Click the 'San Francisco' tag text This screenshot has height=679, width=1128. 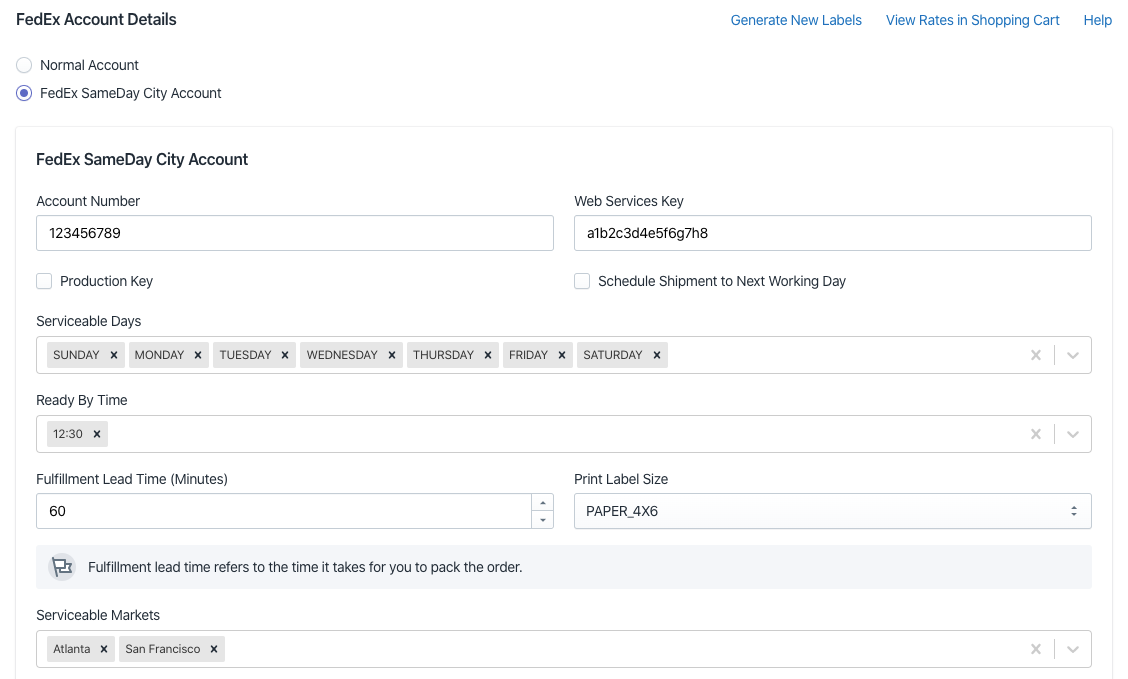tap(163, 649)
